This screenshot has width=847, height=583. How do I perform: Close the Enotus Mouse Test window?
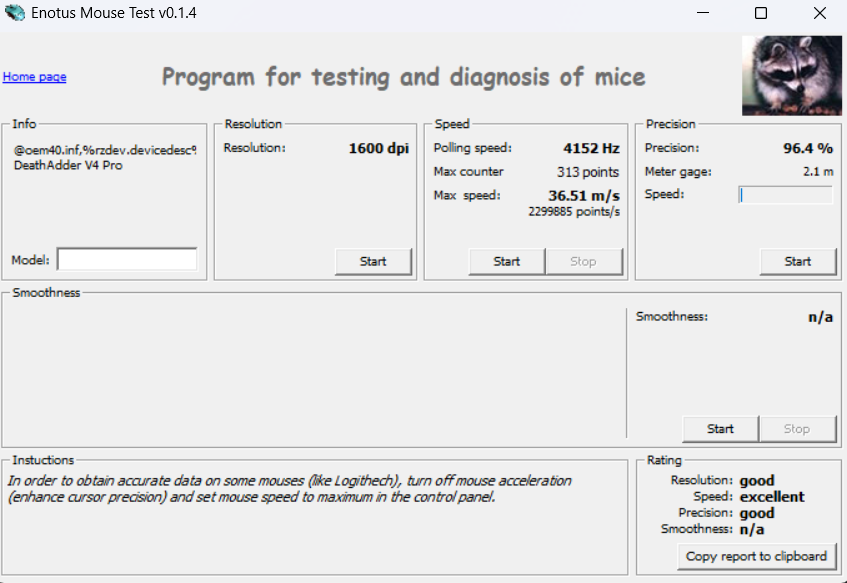point(819,12)
